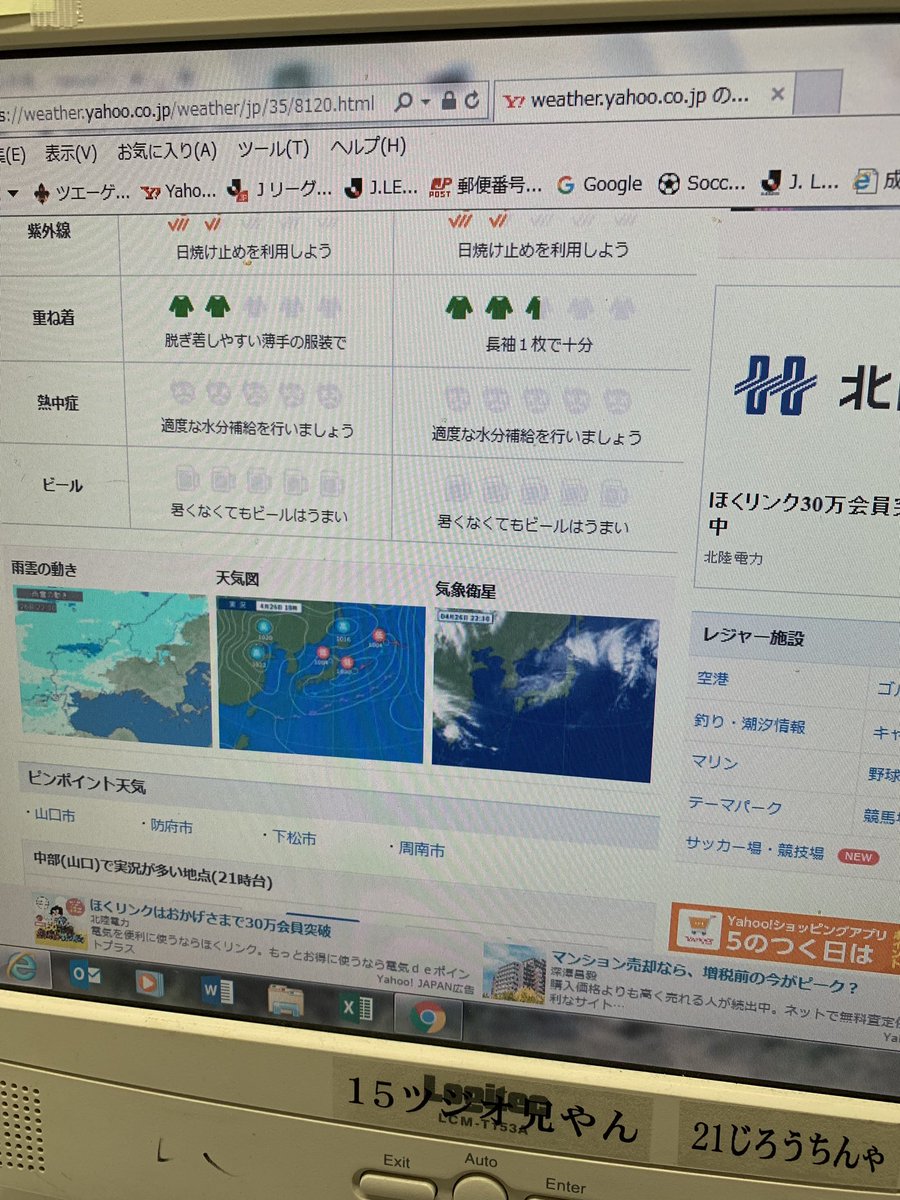
Task: Click the ほくリンク ad cartoon thumbnail
Action: (59, 919)
